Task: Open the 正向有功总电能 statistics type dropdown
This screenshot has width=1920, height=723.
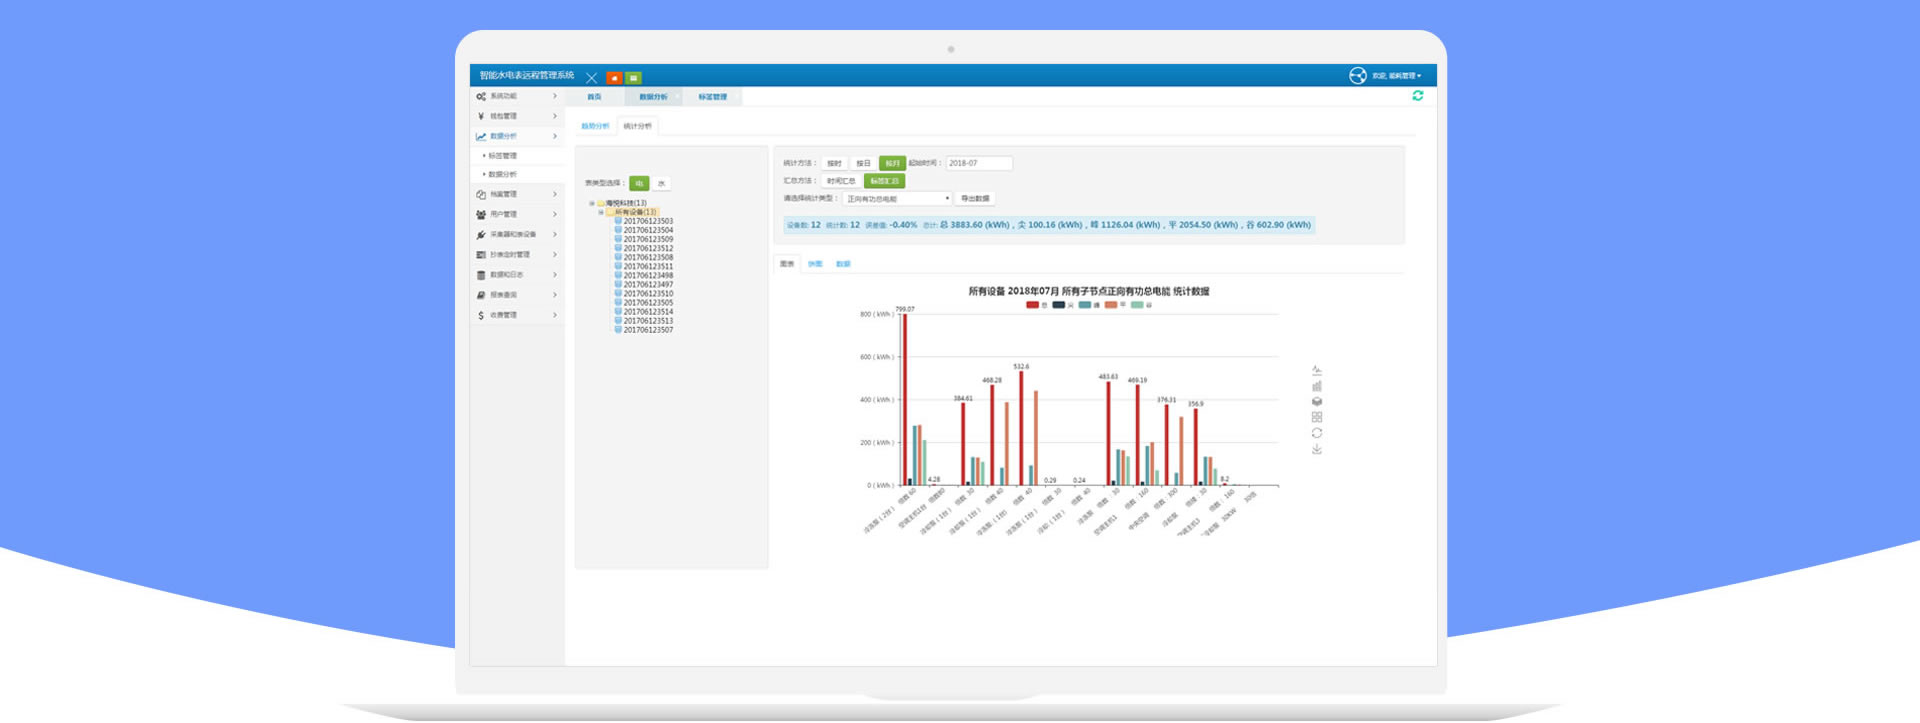Action: coord(897,199)
